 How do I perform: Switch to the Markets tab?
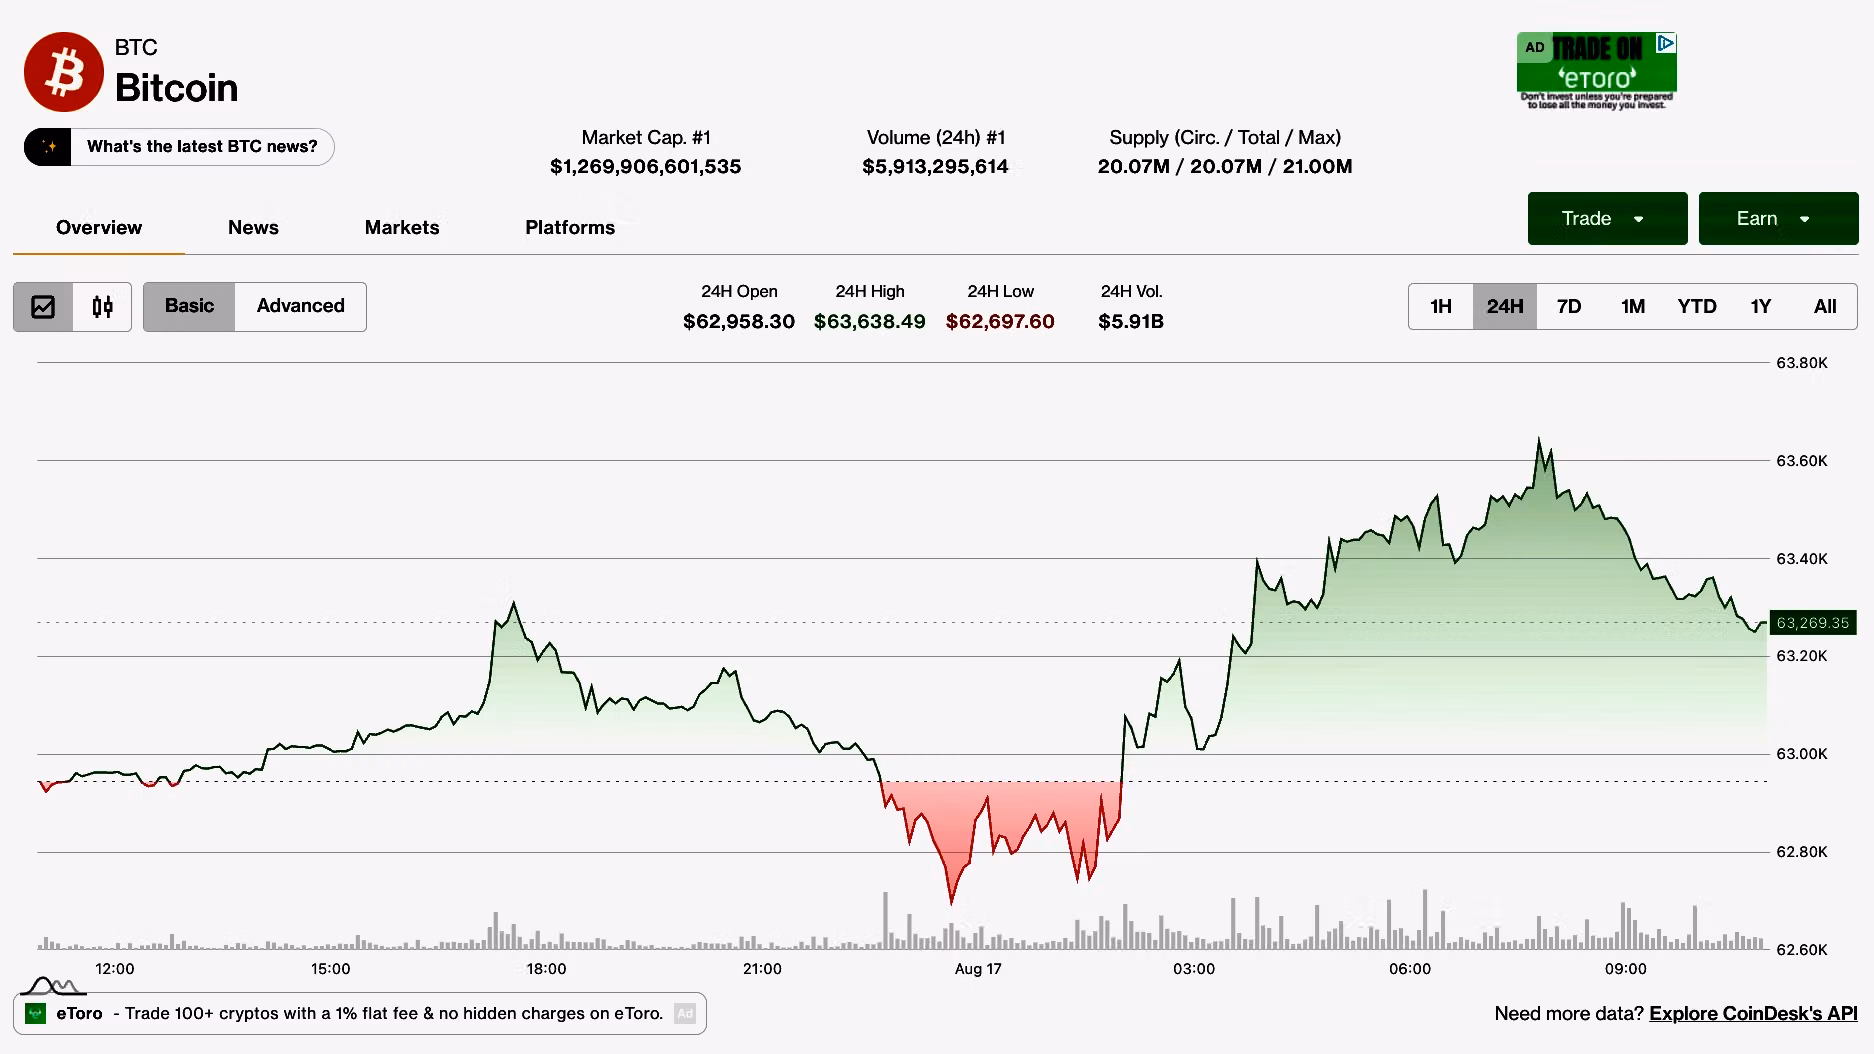(402, 228)
